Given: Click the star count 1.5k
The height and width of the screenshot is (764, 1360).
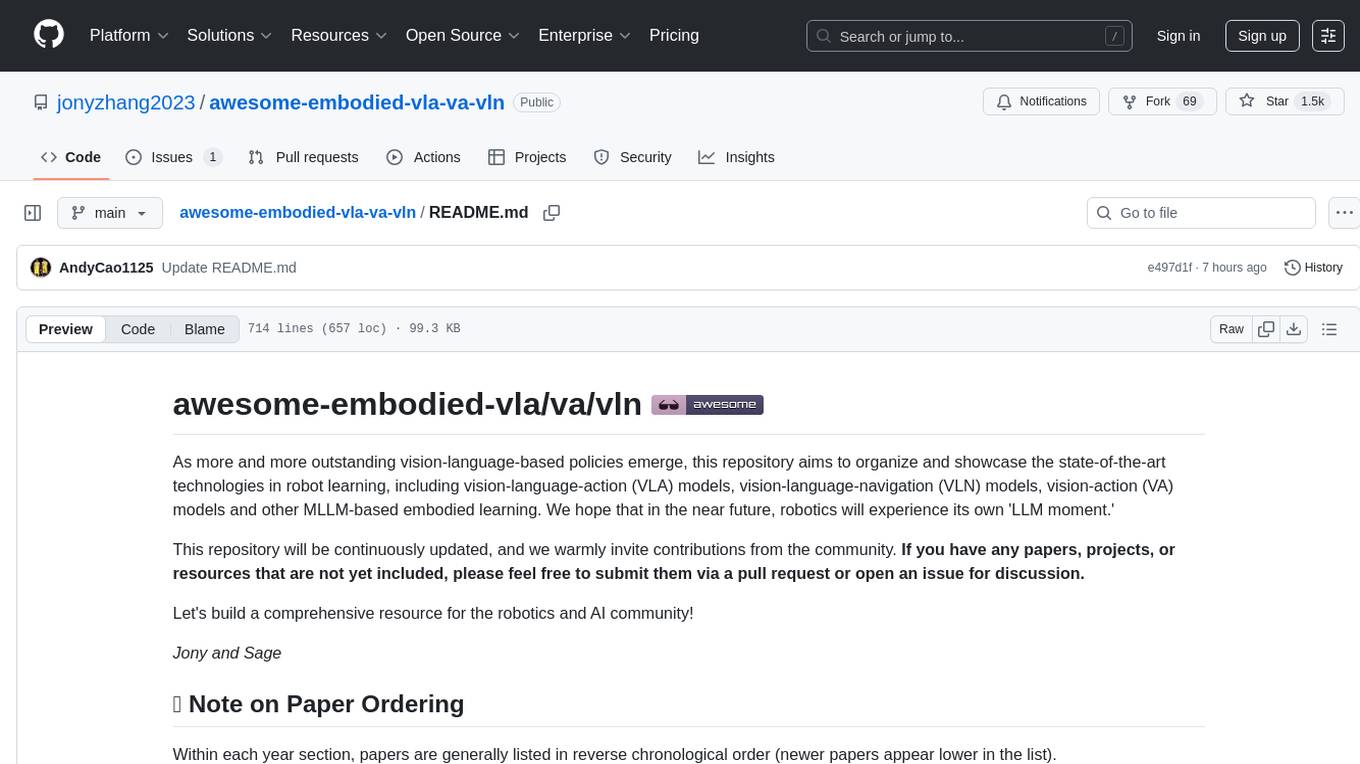Looking at the screenshot, I should pyautogui.click(x=1311, y=102).
